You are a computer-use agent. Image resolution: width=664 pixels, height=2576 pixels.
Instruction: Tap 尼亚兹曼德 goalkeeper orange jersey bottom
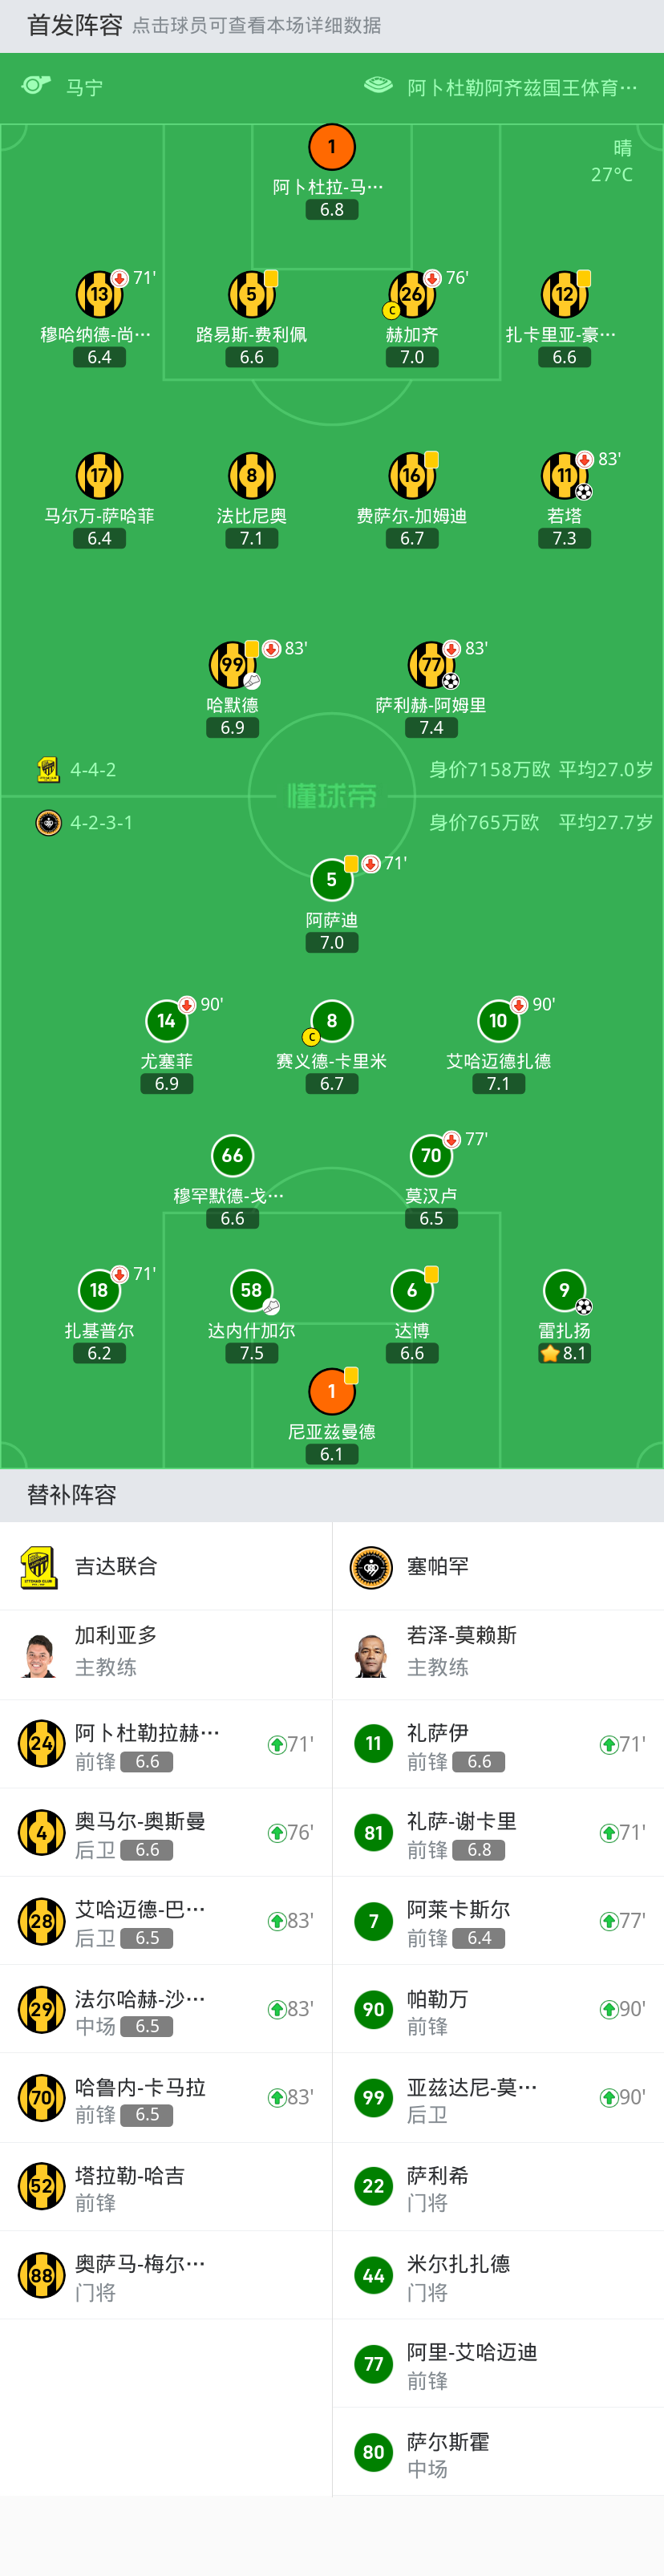click(332, 1391)
